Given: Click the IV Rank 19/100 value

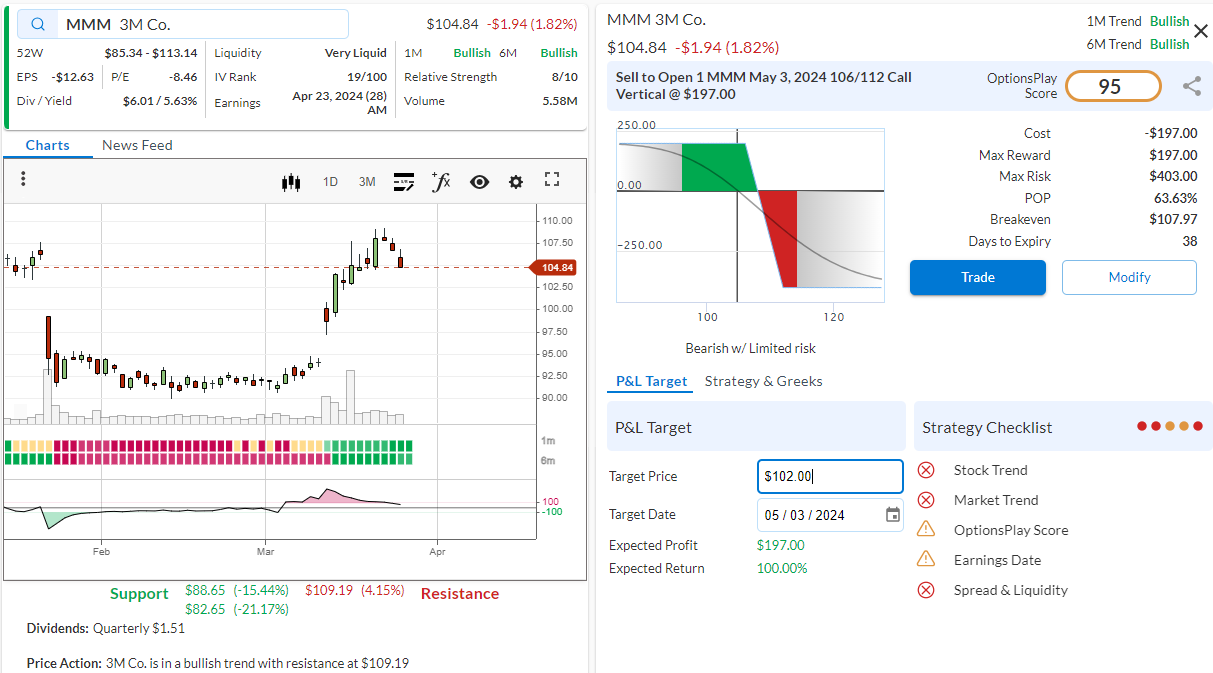Looking at the screenshot, I should 367,77.
